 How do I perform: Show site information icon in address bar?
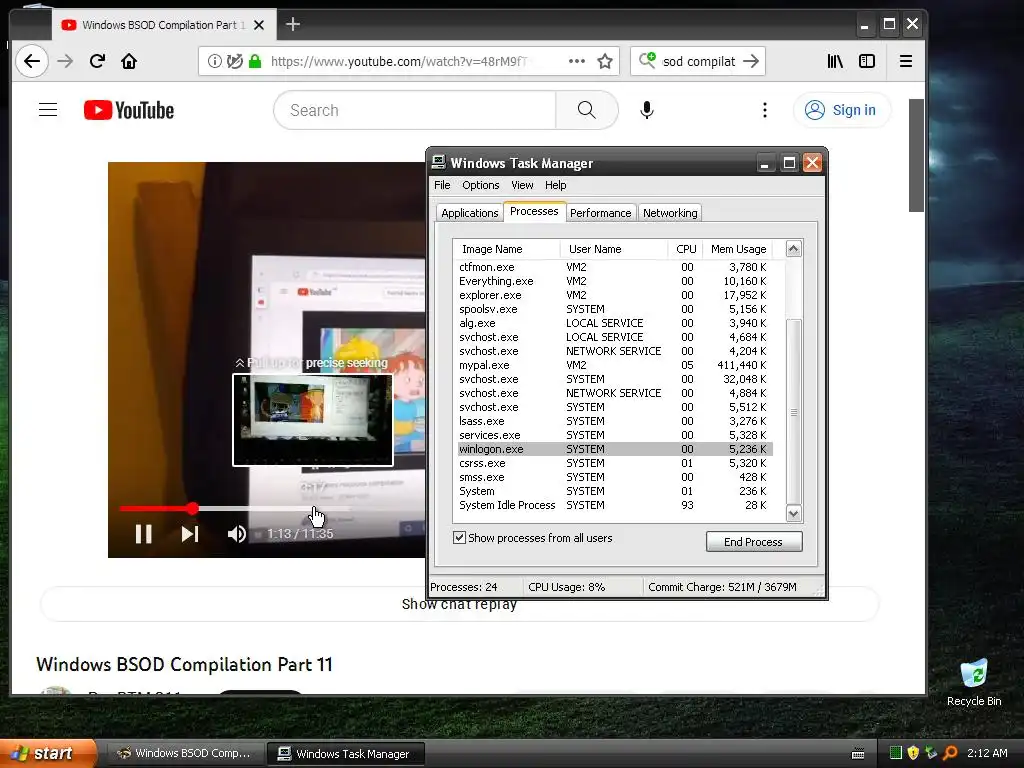214,61
